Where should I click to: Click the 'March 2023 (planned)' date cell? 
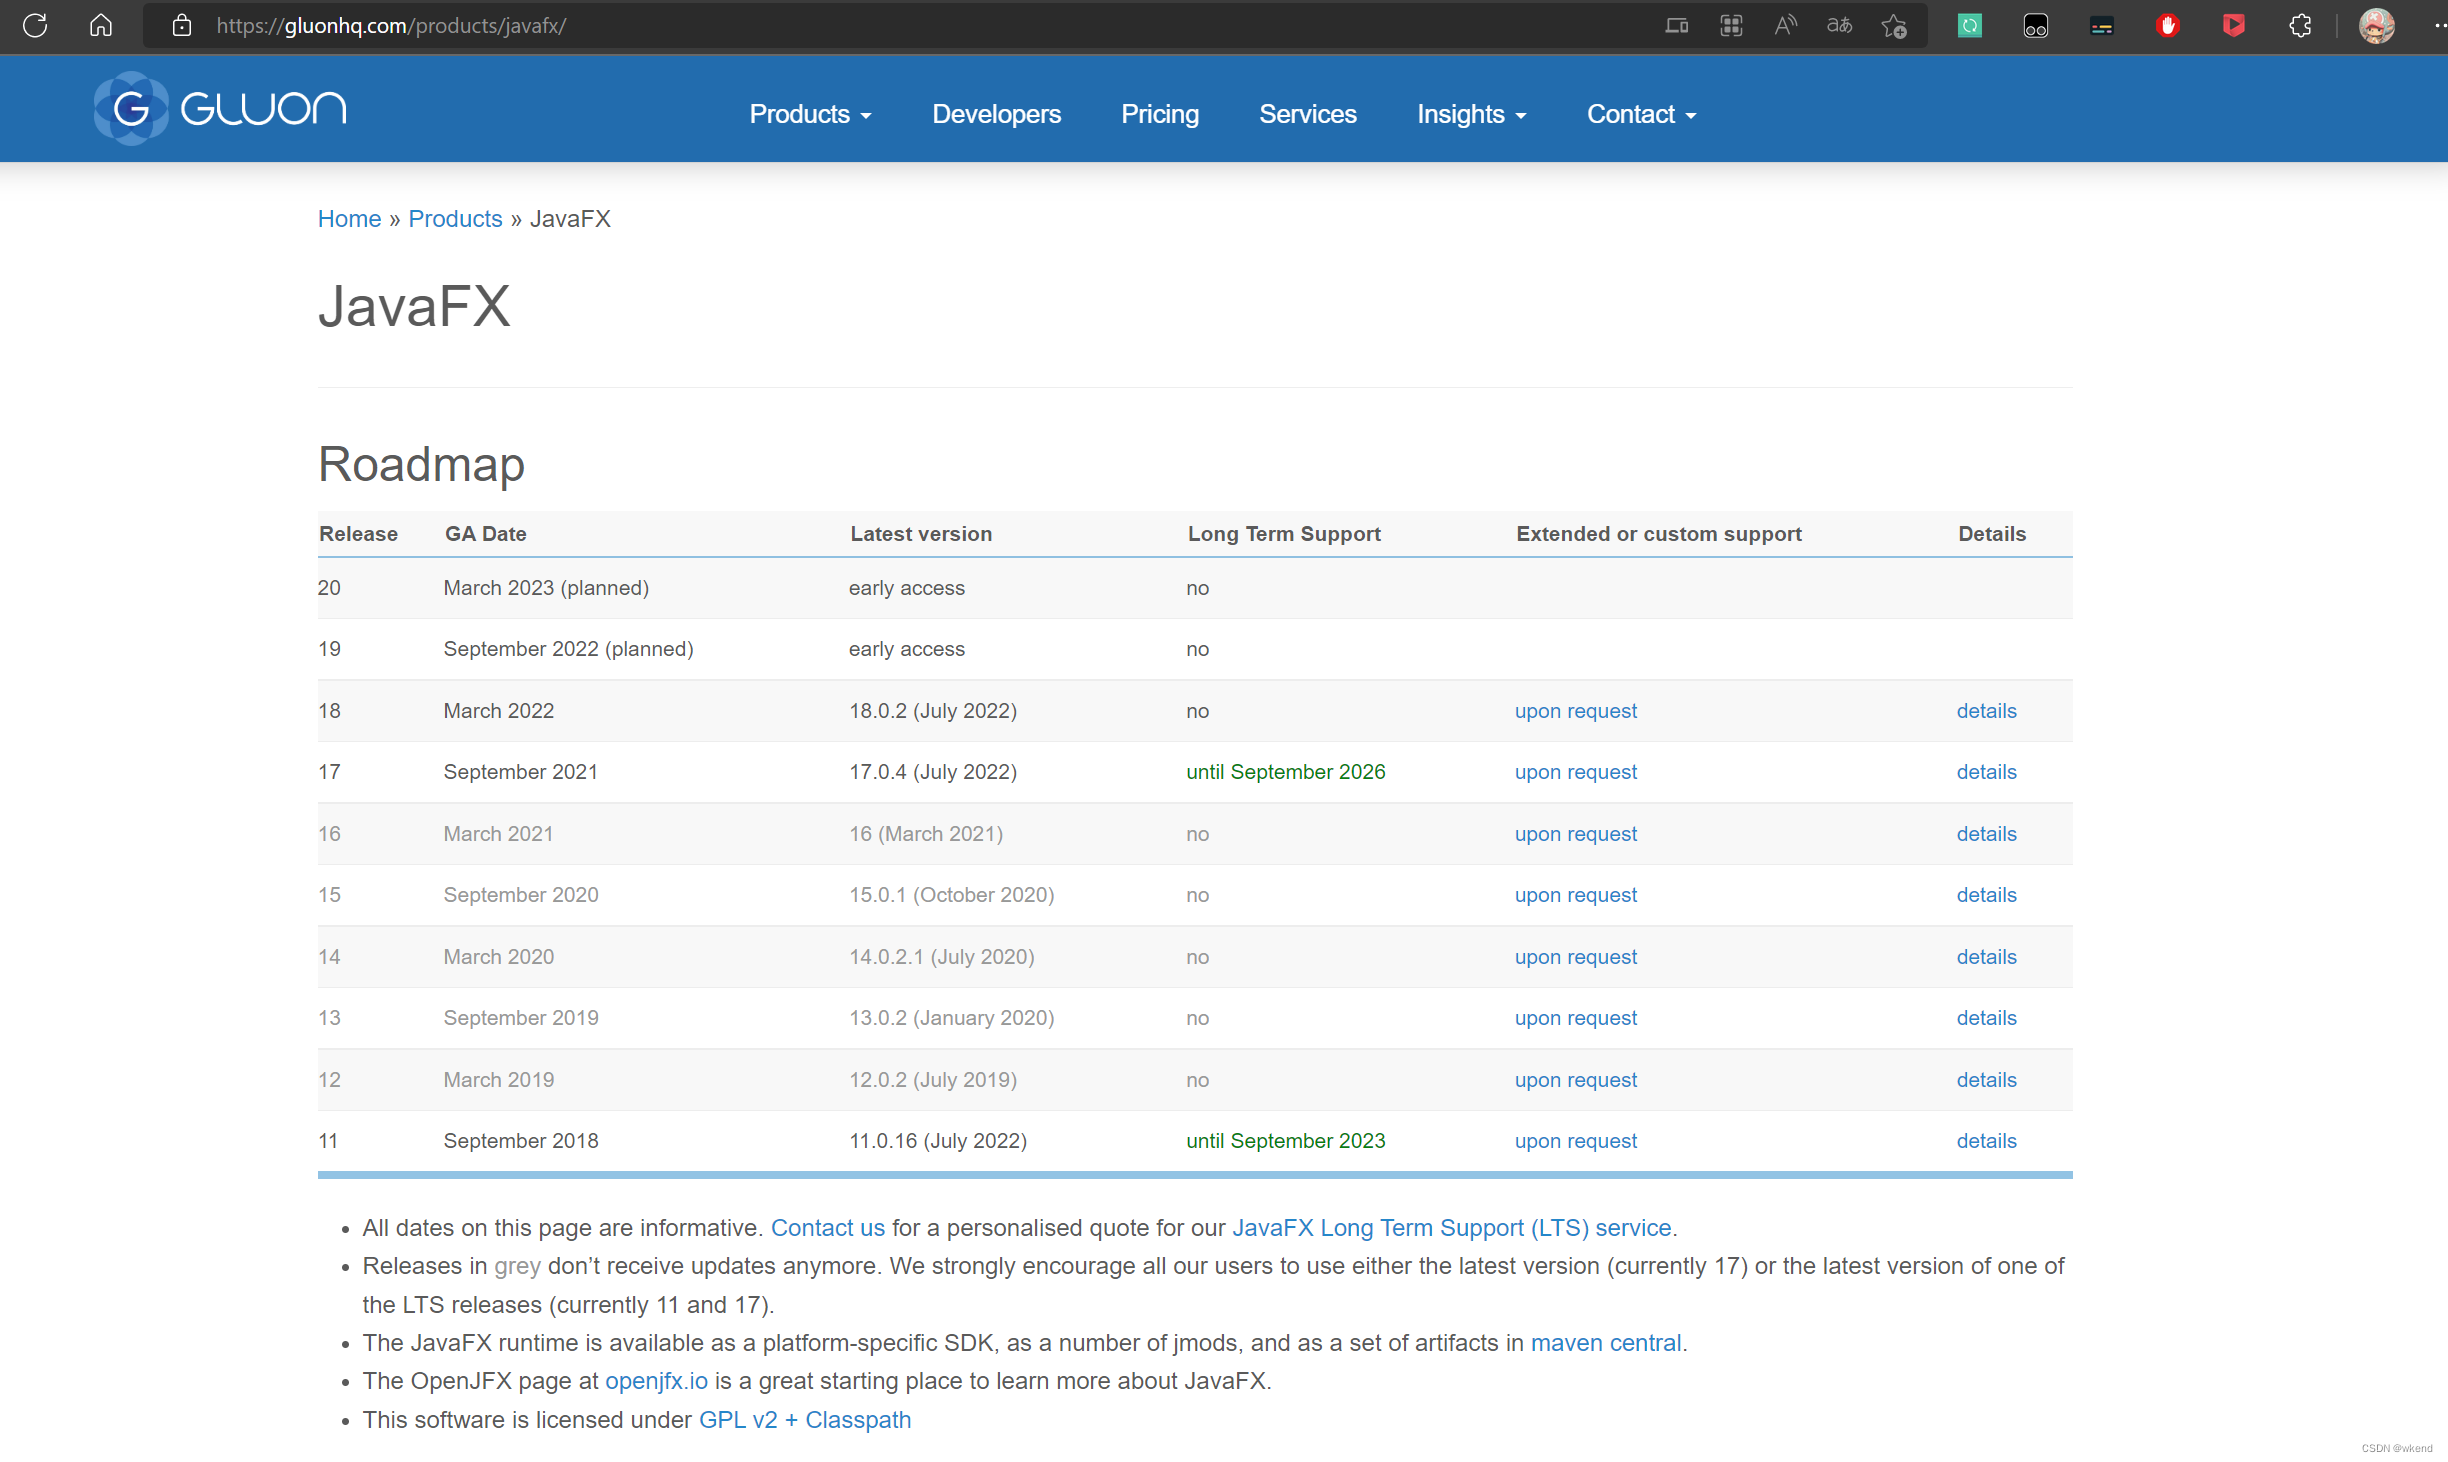(x=546, y=588)
